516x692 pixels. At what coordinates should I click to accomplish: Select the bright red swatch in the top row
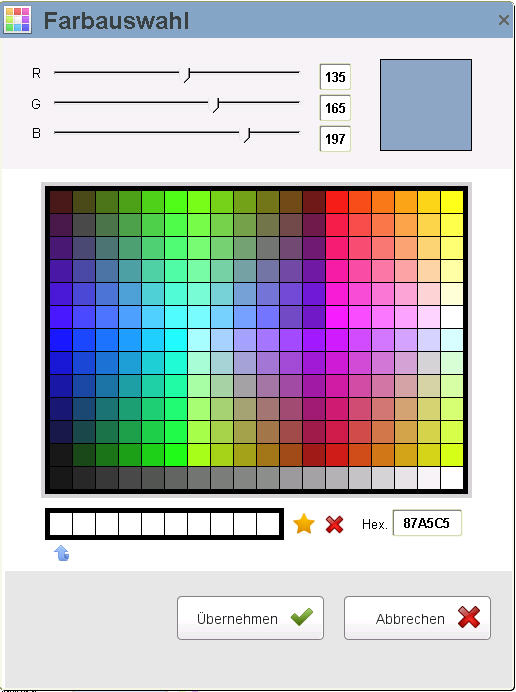coord(337,202)
